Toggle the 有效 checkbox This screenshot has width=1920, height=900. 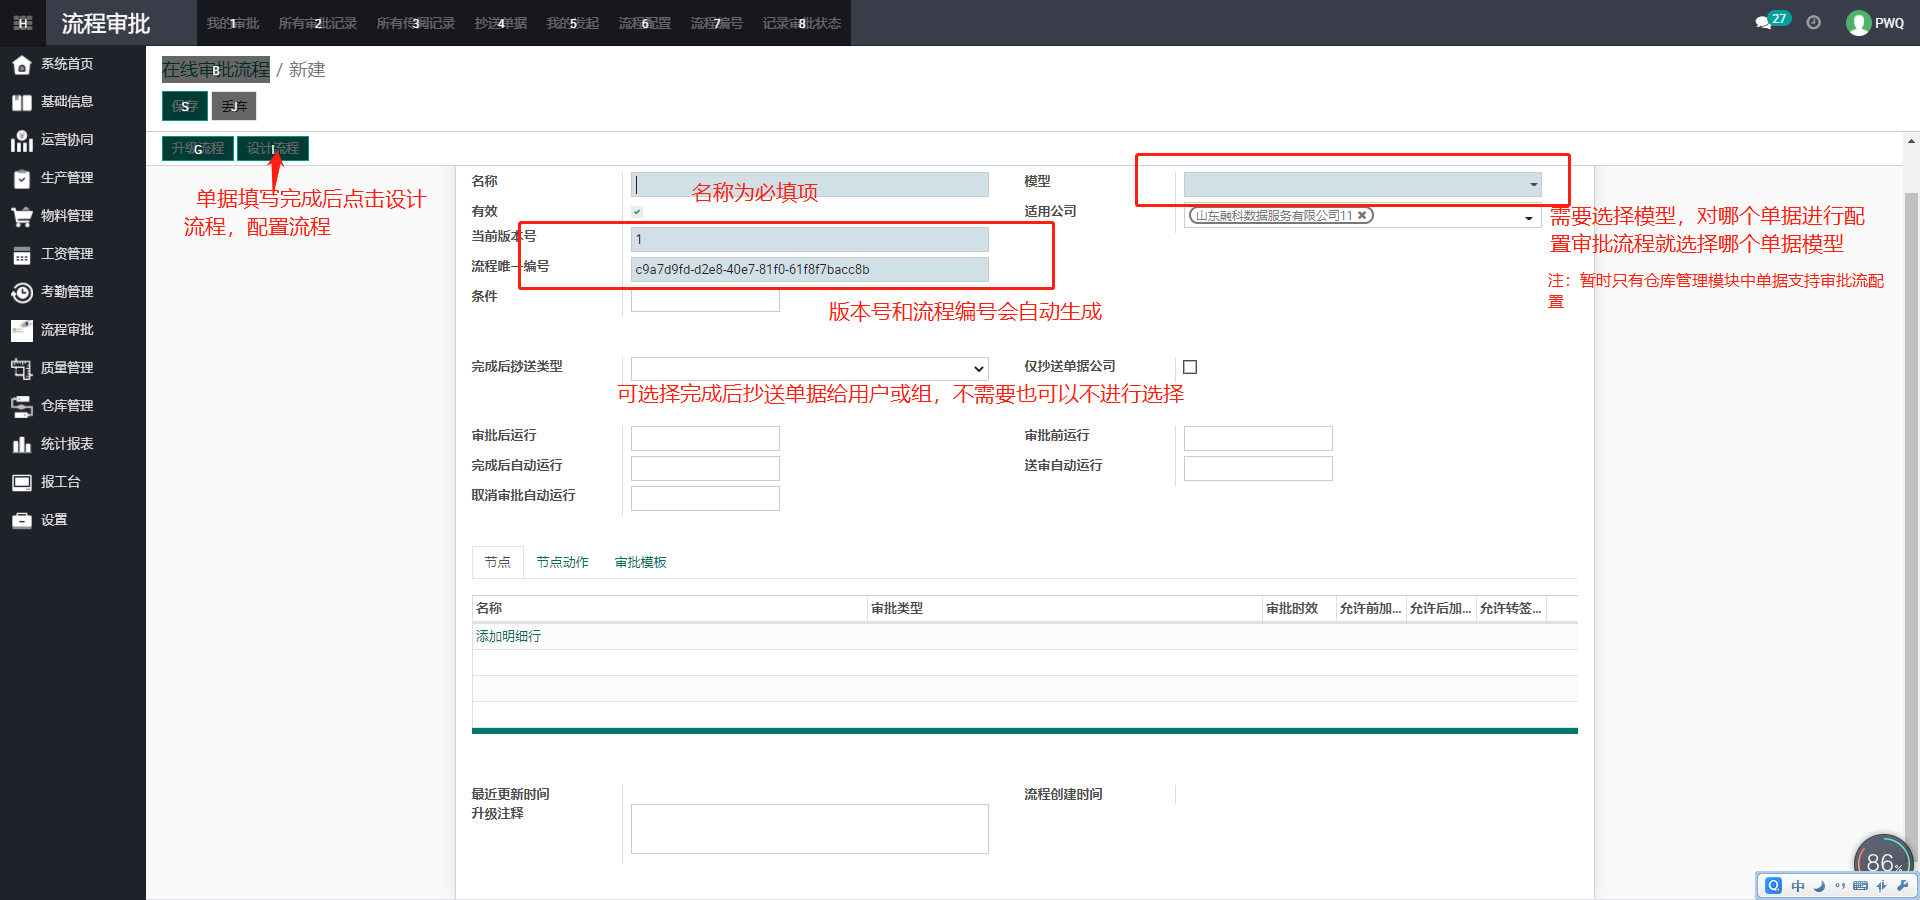point(637,211)
